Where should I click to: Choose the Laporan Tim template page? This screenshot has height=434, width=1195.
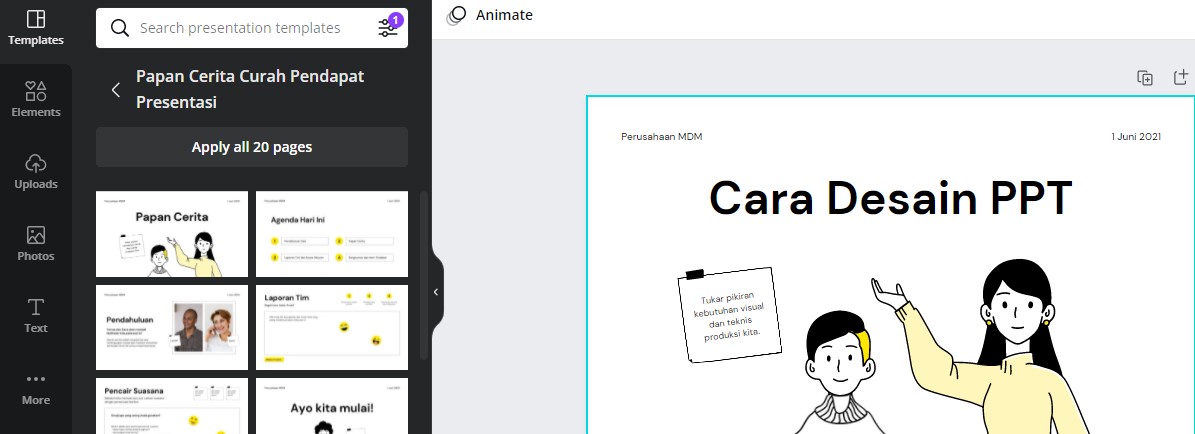pyautogui.click(x=331, y=327)
